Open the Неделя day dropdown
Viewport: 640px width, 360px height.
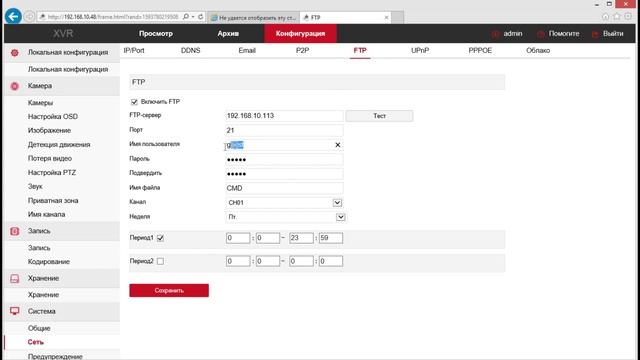point(340,217)
